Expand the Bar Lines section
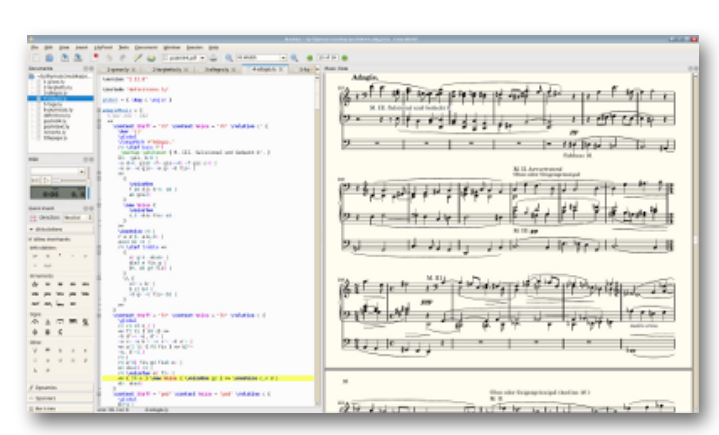Screen dimensions: 719x435 click(61, 408)
